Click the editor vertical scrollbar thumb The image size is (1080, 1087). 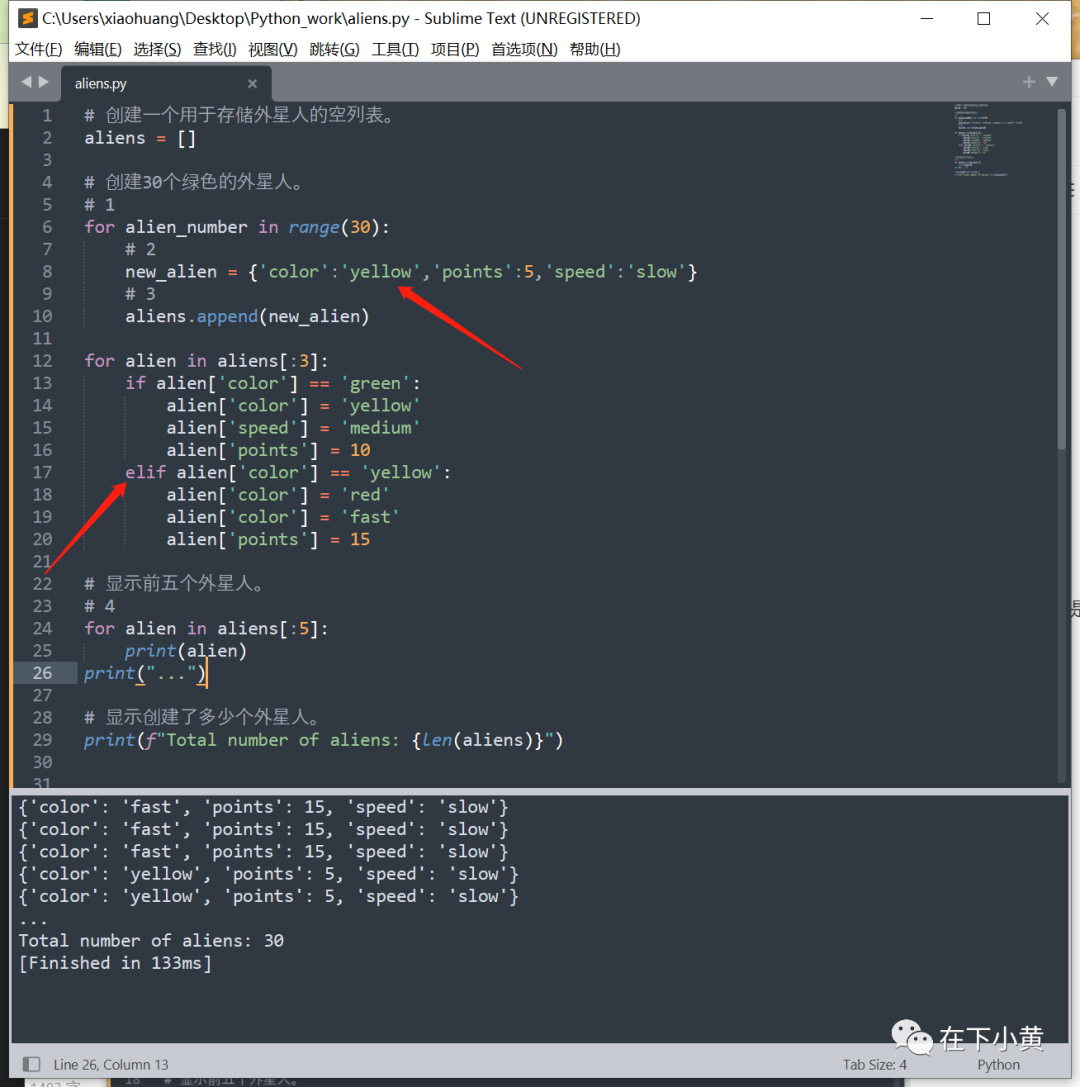1061,279
